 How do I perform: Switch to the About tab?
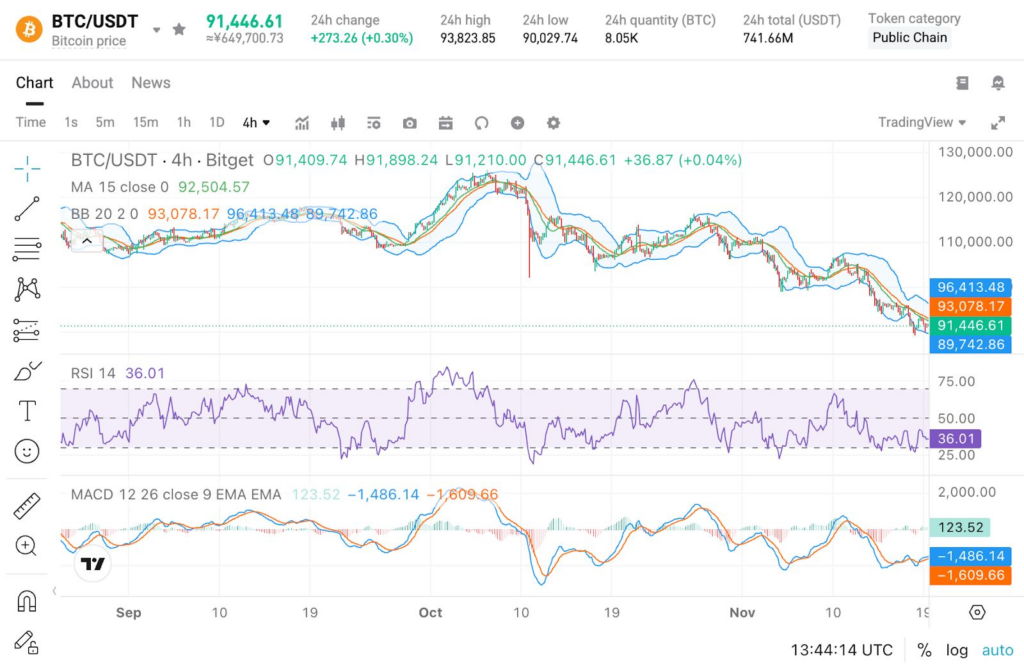point(92,83)
